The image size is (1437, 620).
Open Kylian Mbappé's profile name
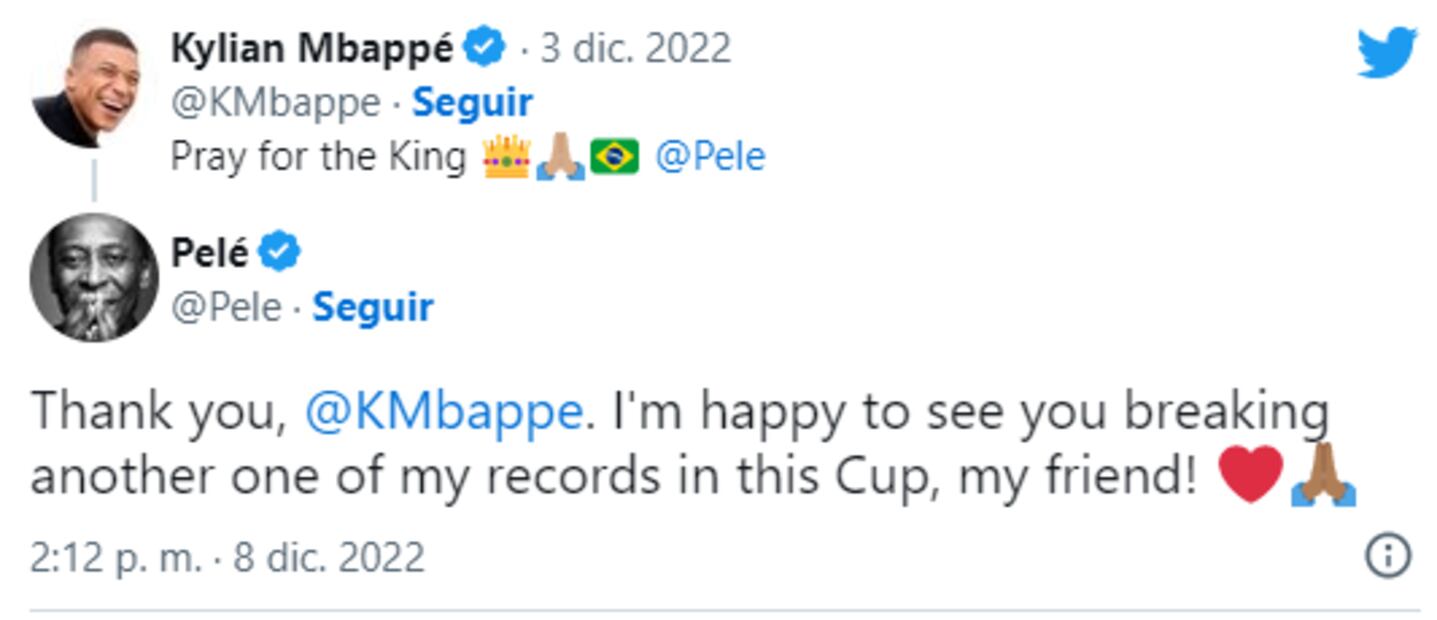pyautogui.click(x=311, y=47)
